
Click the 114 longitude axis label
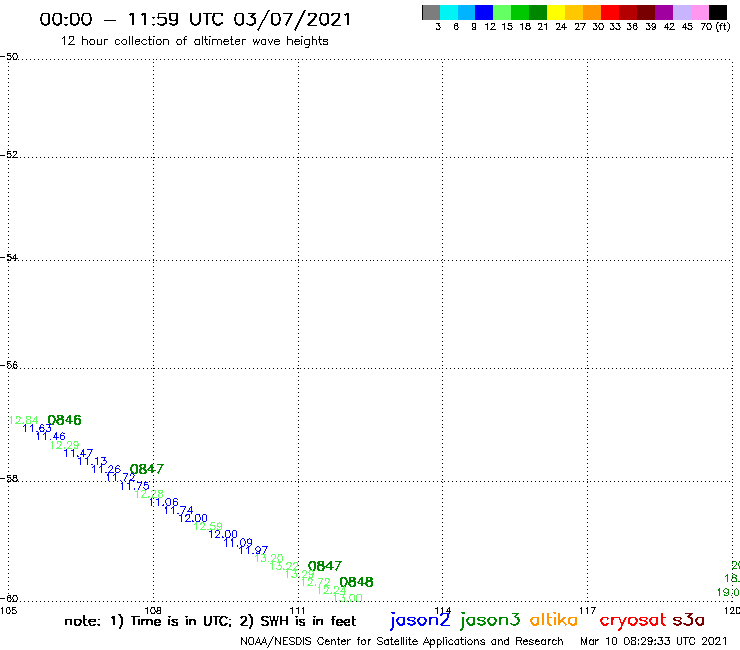(443, 610)
